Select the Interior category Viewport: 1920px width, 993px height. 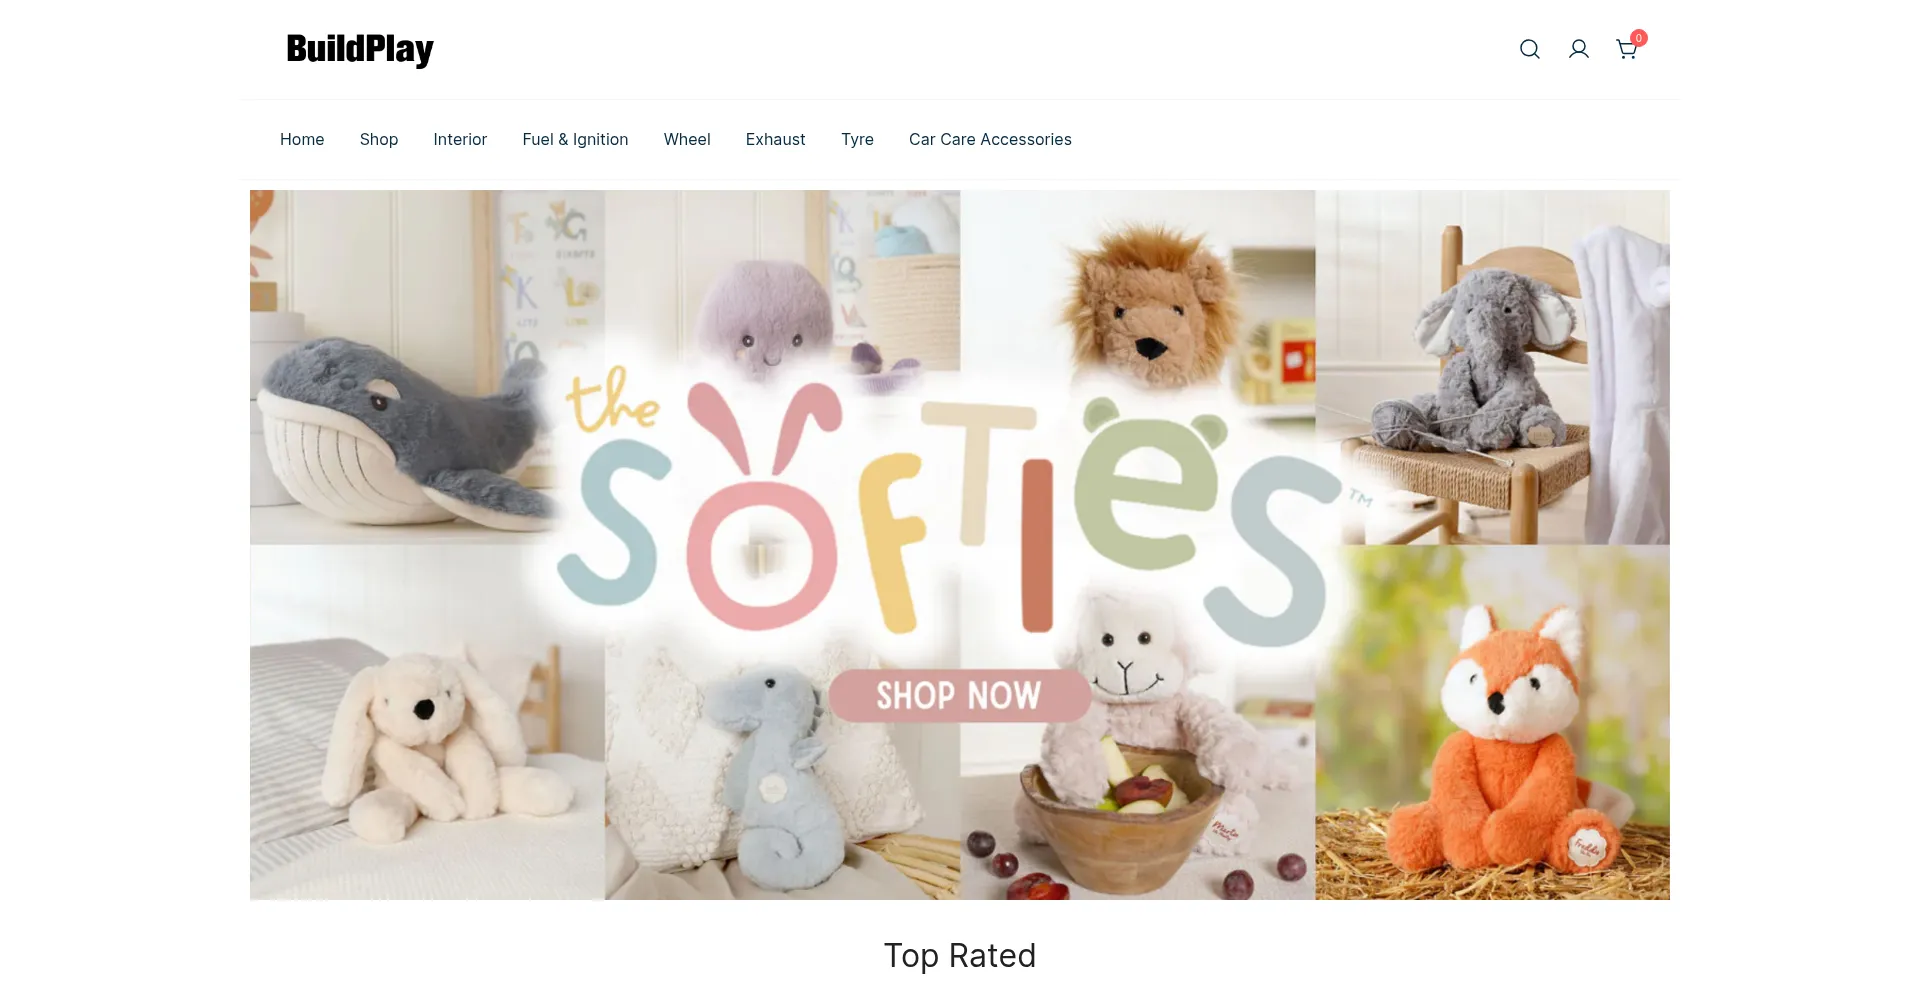tap(460, 139)
